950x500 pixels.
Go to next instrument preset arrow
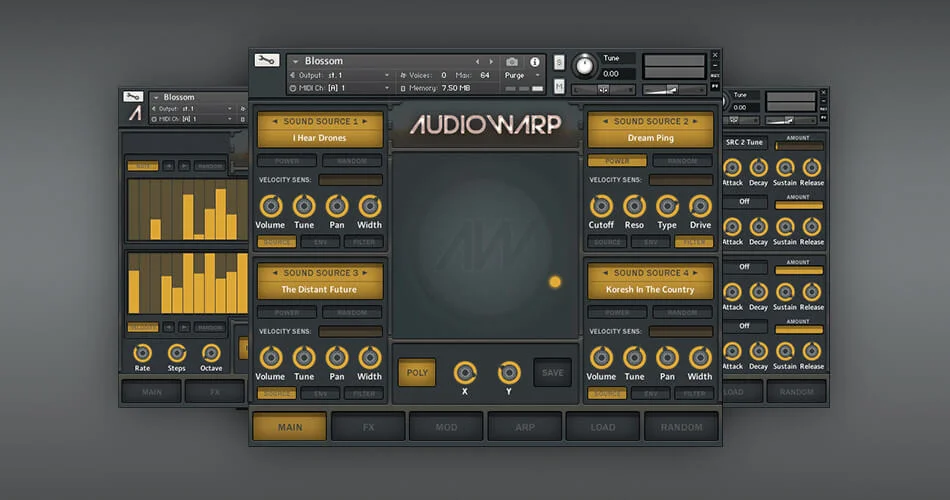tap(491, 61)
